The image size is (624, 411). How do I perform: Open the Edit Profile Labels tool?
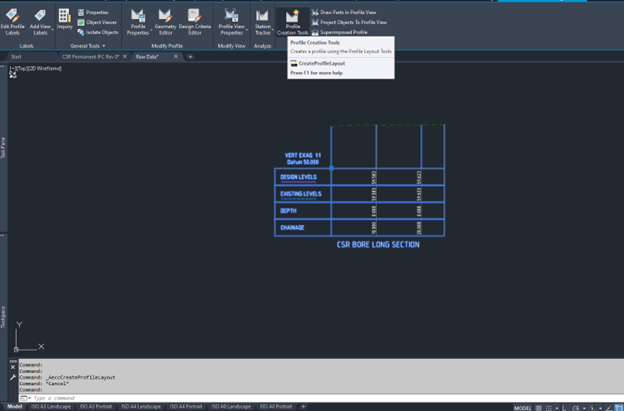click(14, 20)
